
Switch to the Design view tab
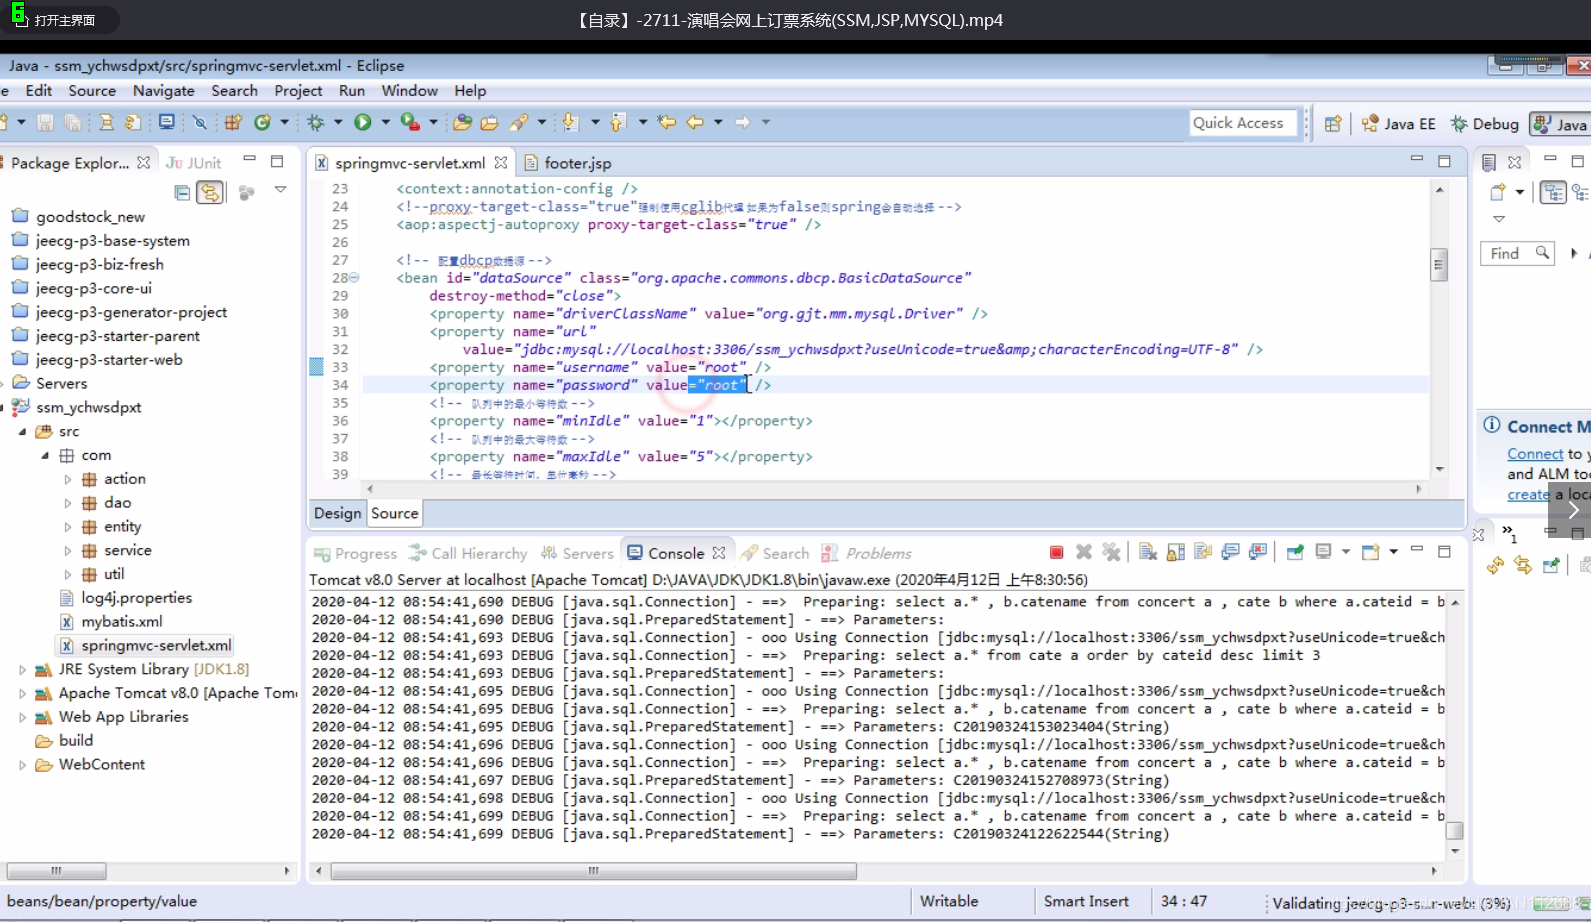click(x=337, y=513)
